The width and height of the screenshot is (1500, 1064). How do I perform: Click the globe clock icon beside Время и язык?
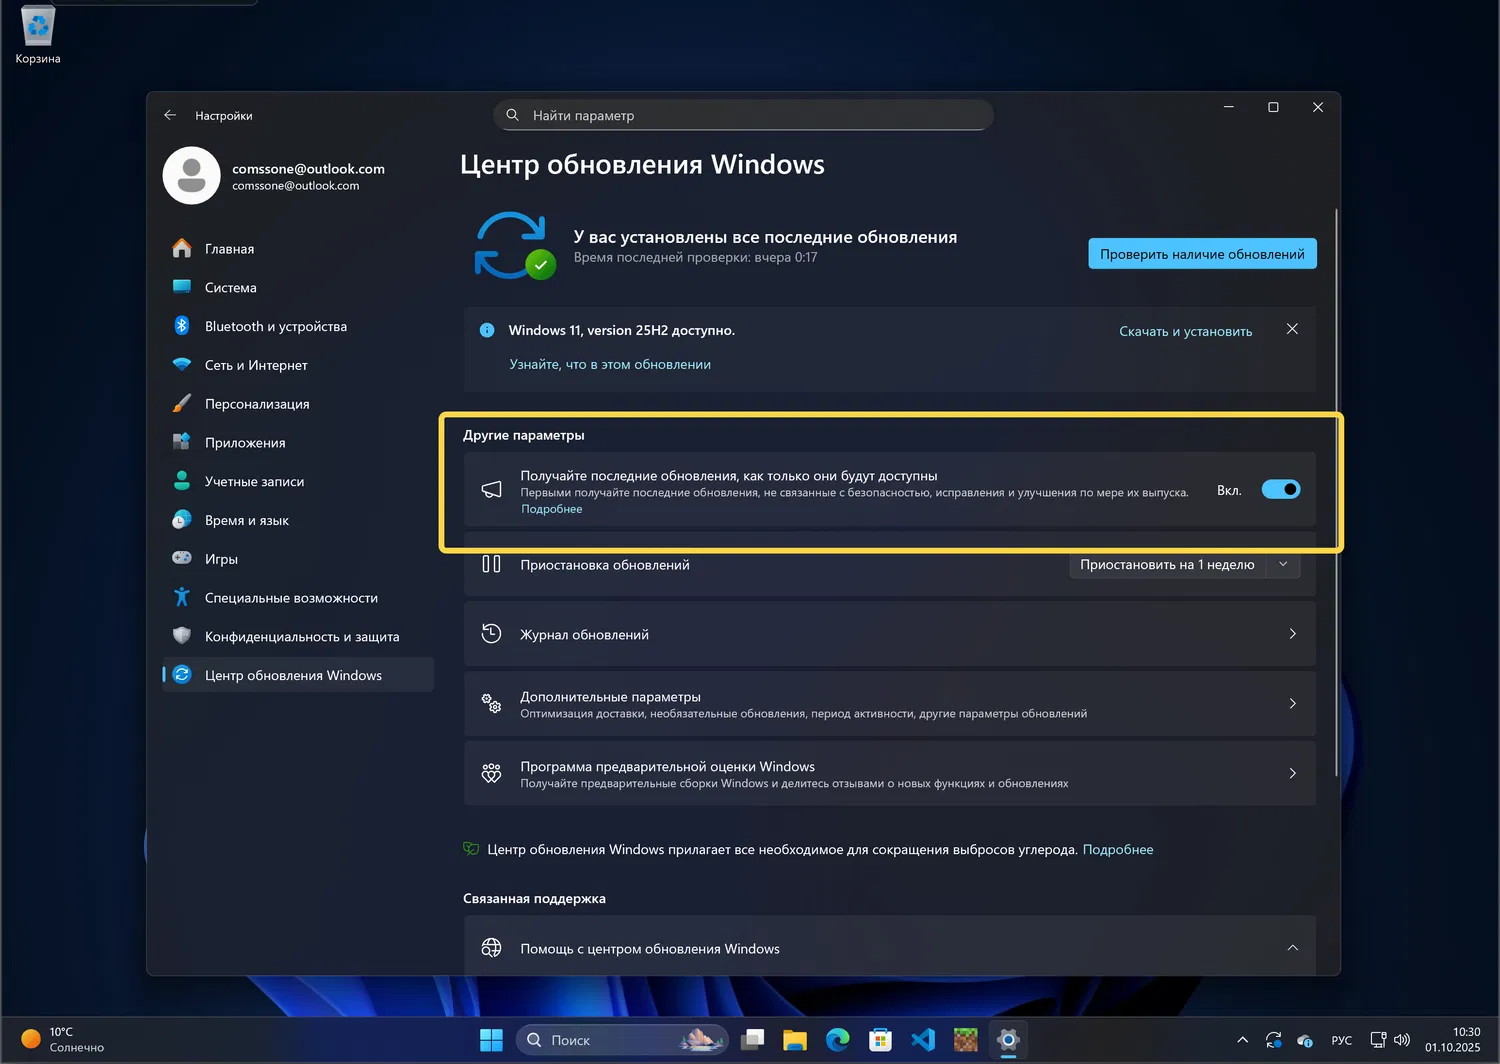point(182,520)
